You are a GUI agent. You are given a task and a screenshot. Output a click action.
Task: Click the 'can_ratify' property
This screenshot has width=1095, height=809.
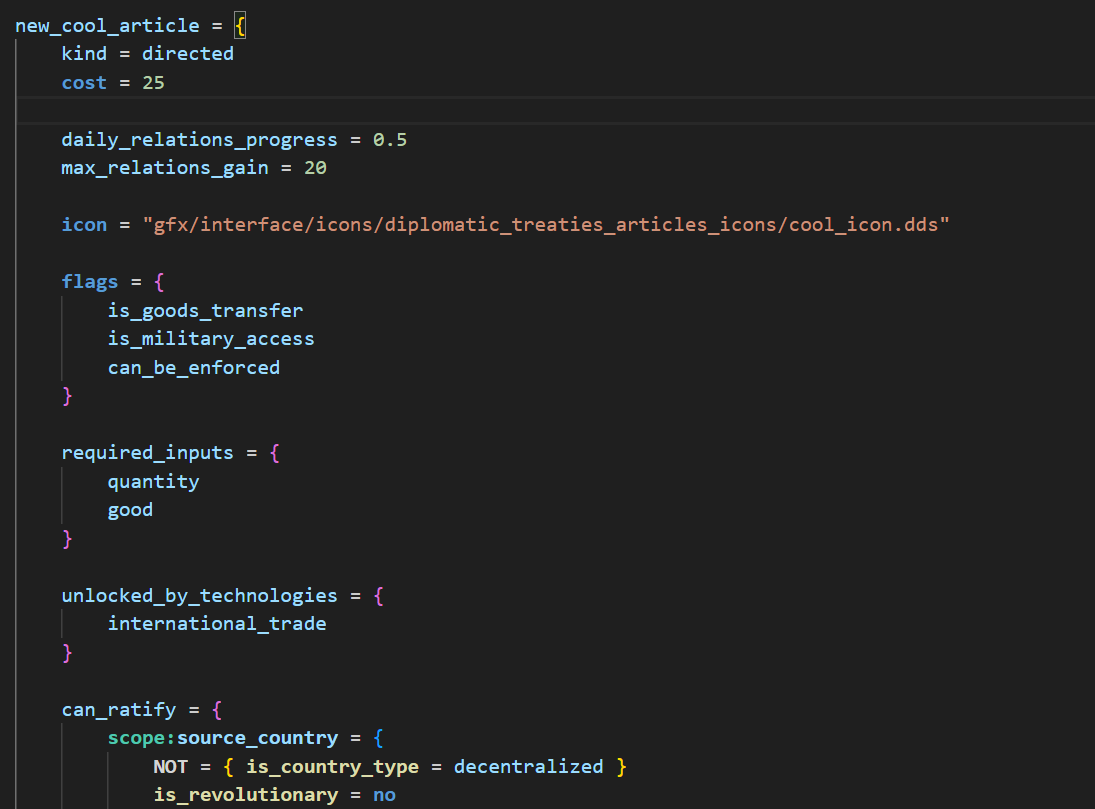119,710
